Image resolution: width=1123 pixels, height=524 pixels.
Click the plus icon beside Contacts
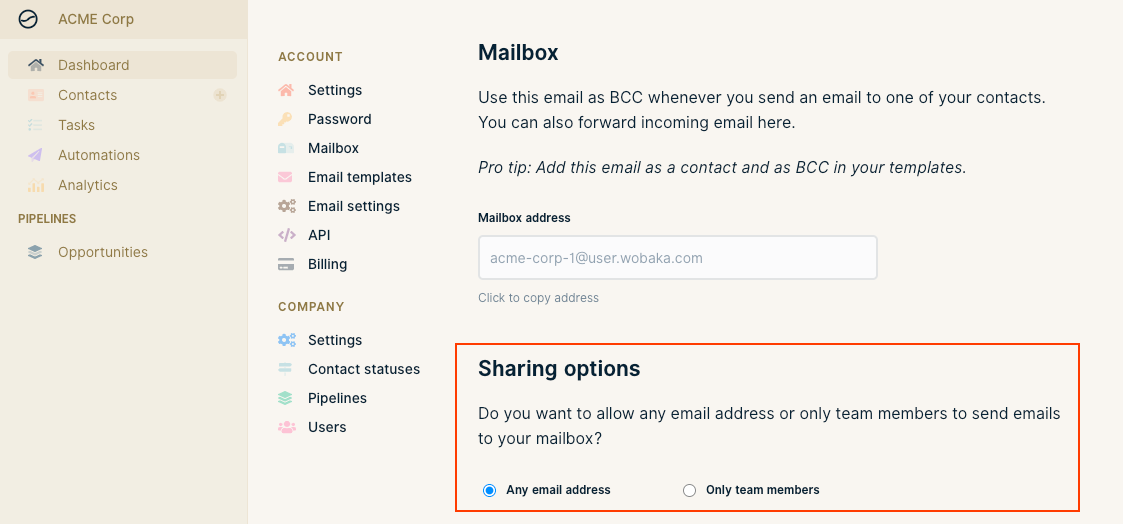[x=220, y=95]
